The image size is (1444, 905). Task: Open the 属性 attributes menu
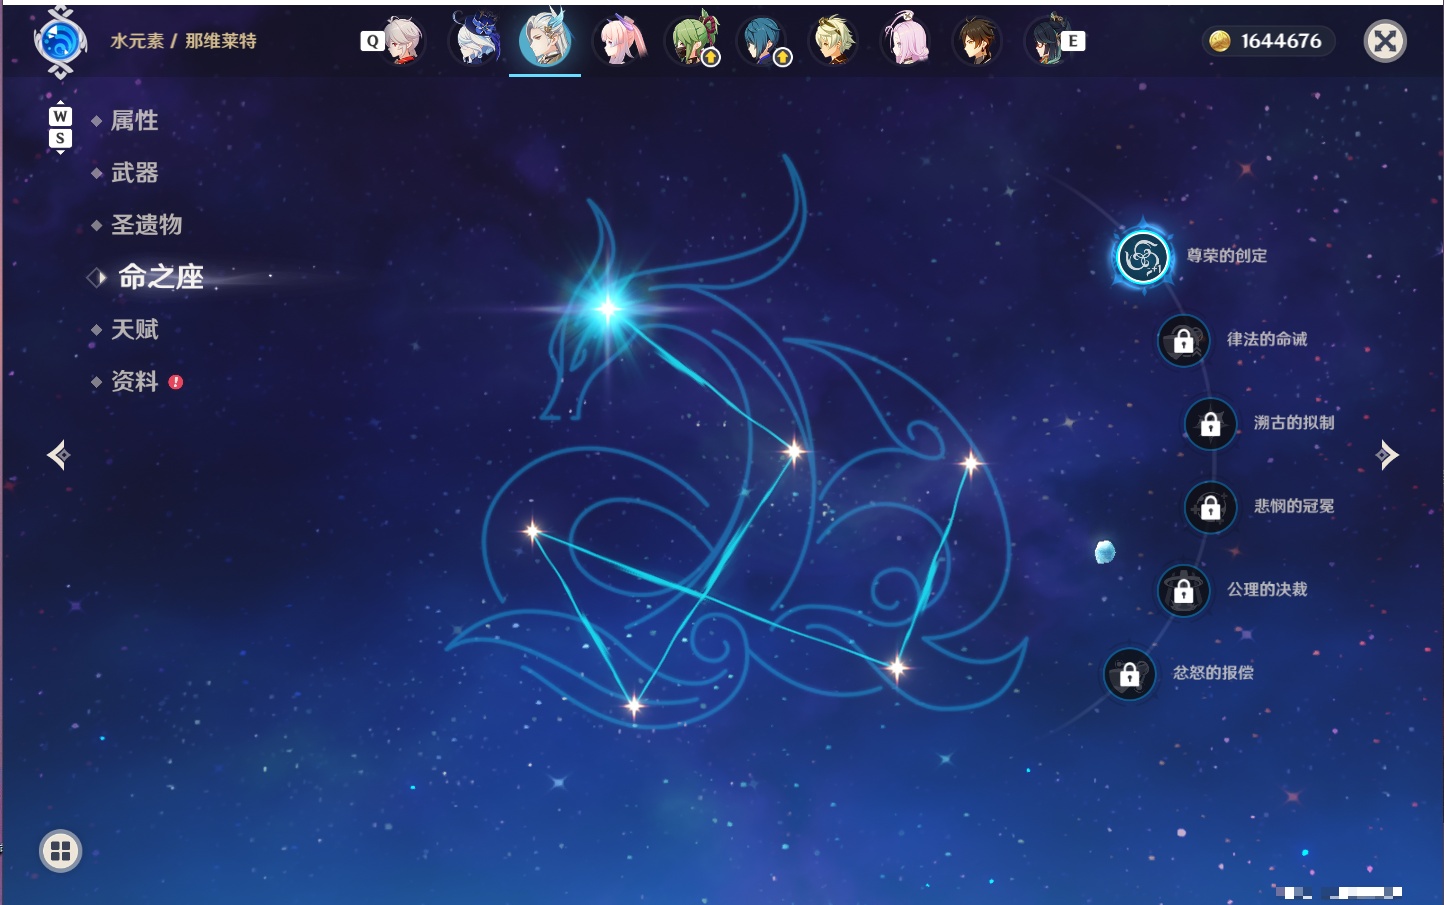click(134, 121)
